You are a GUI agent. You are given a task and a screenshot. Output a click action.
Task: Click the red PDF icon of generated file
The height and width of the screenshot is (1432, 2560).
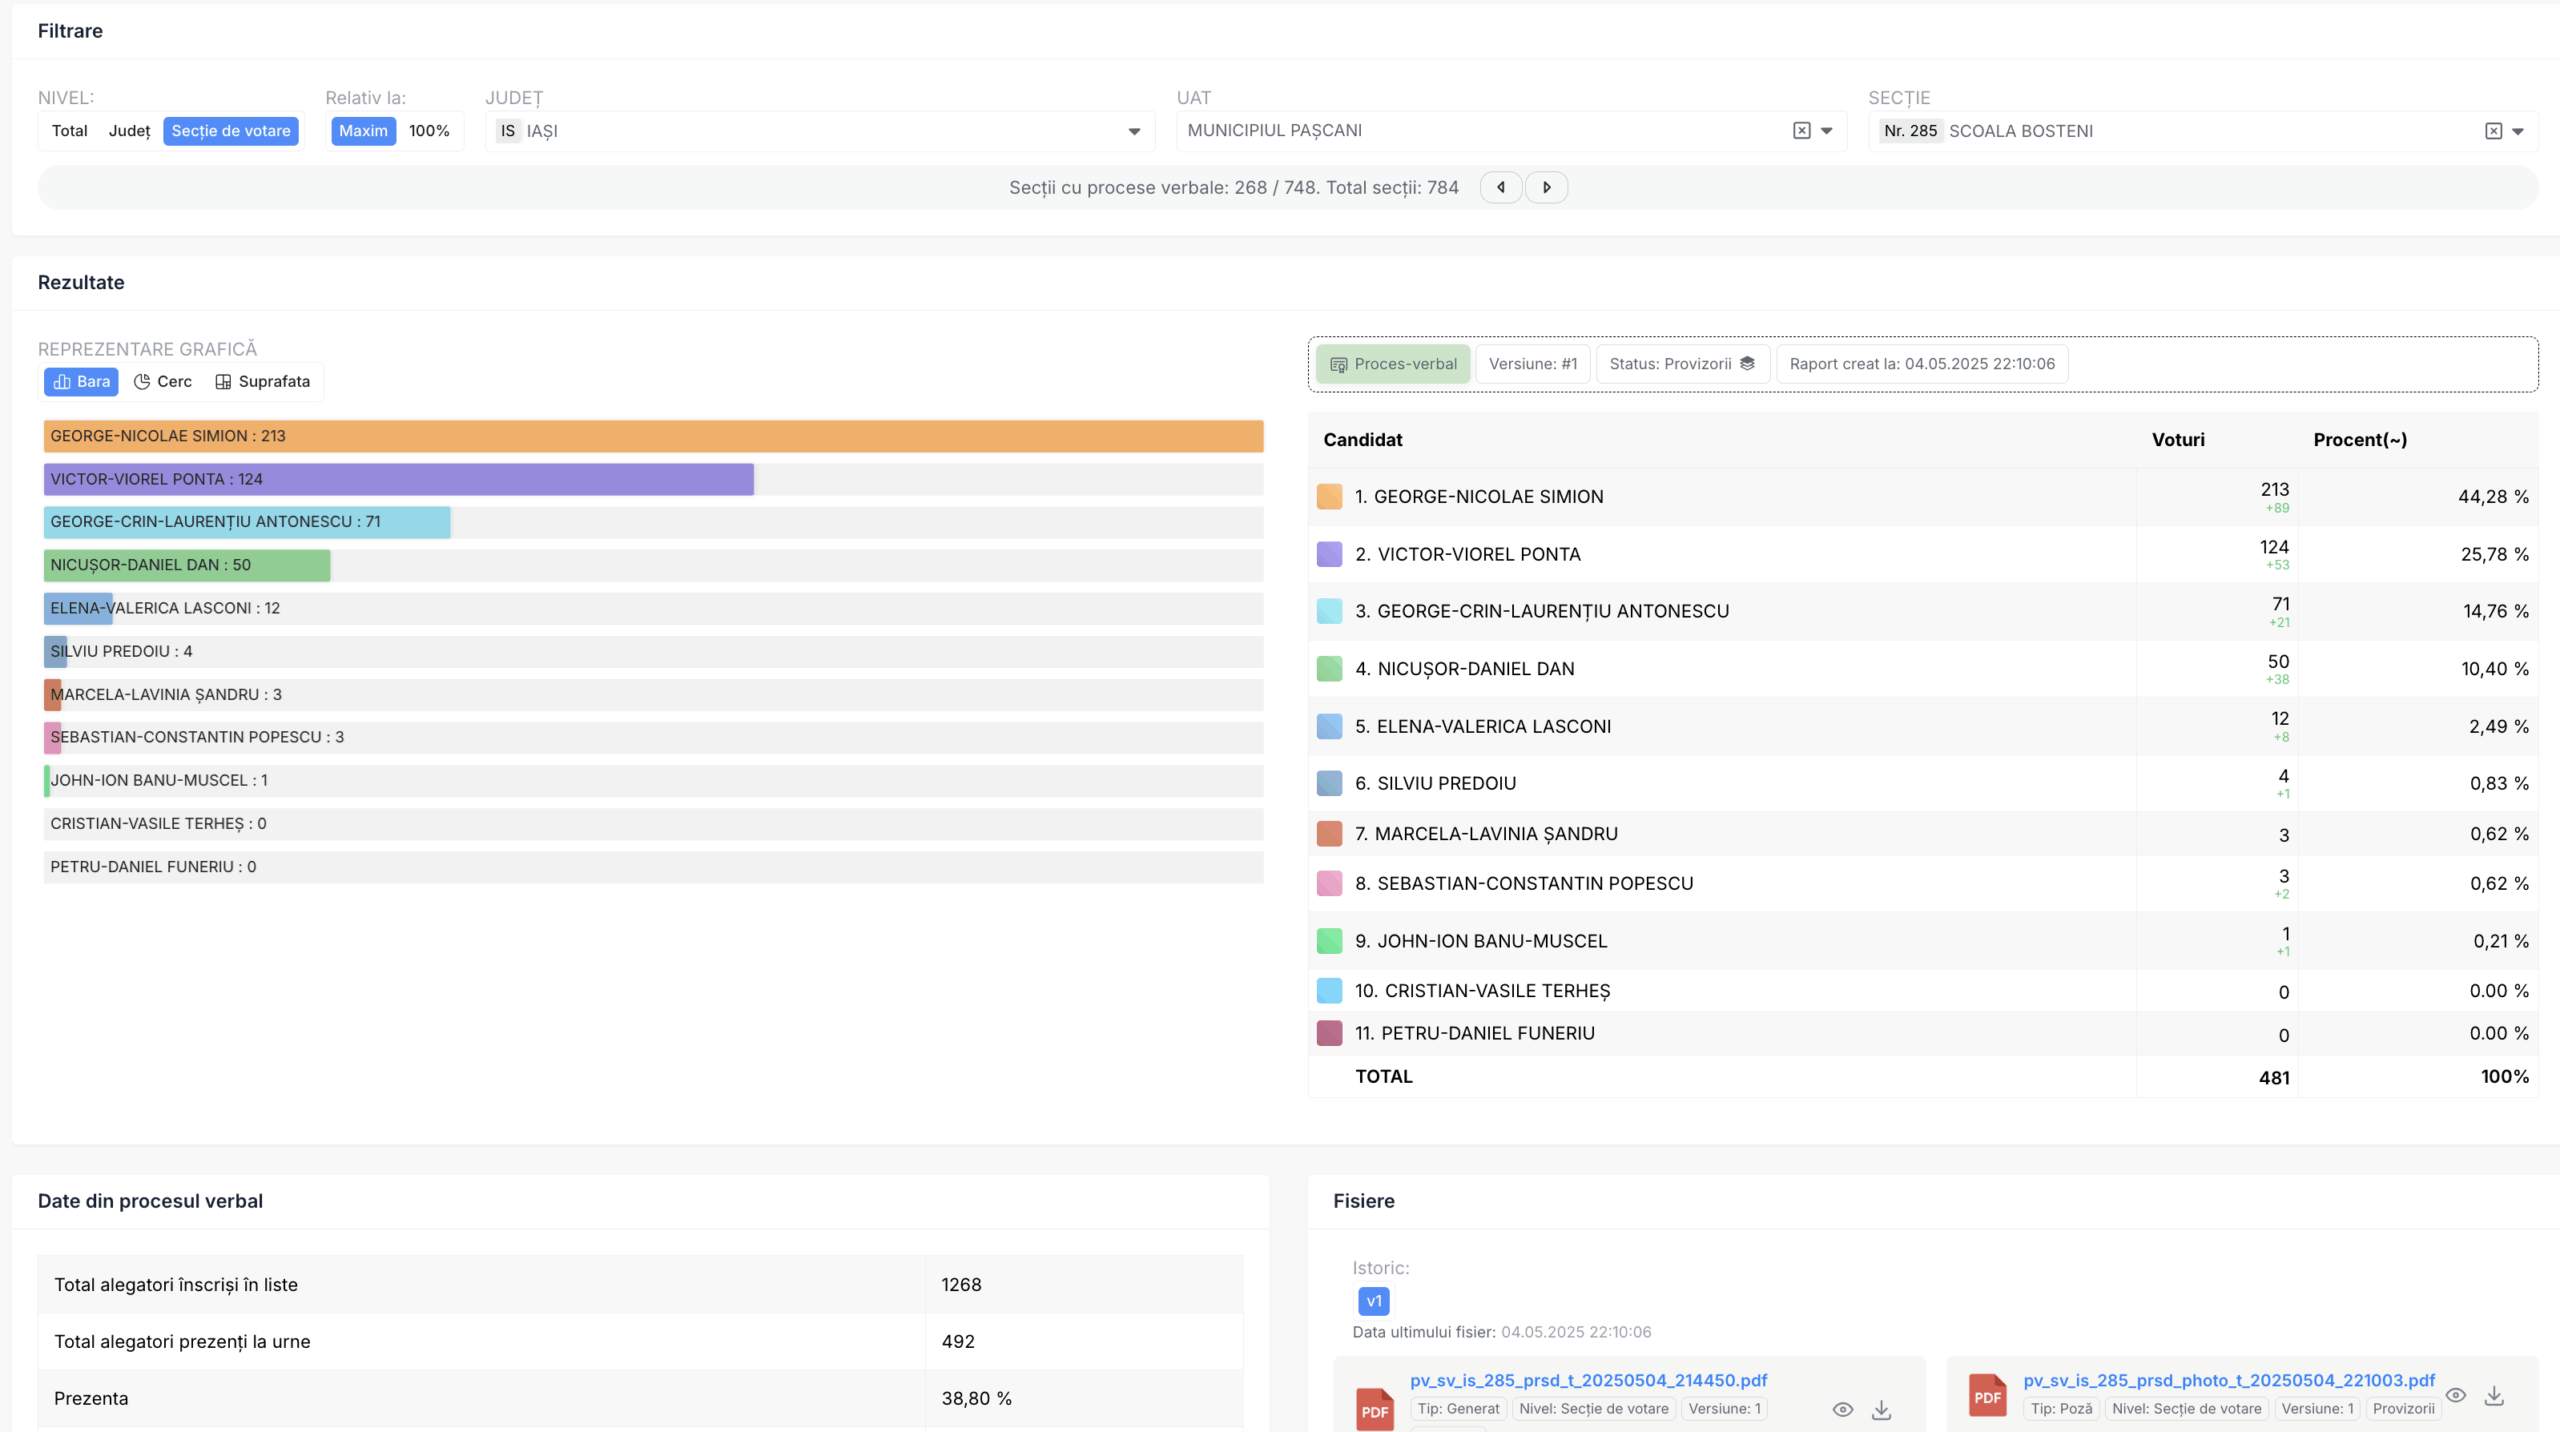pos(1374,1409)
